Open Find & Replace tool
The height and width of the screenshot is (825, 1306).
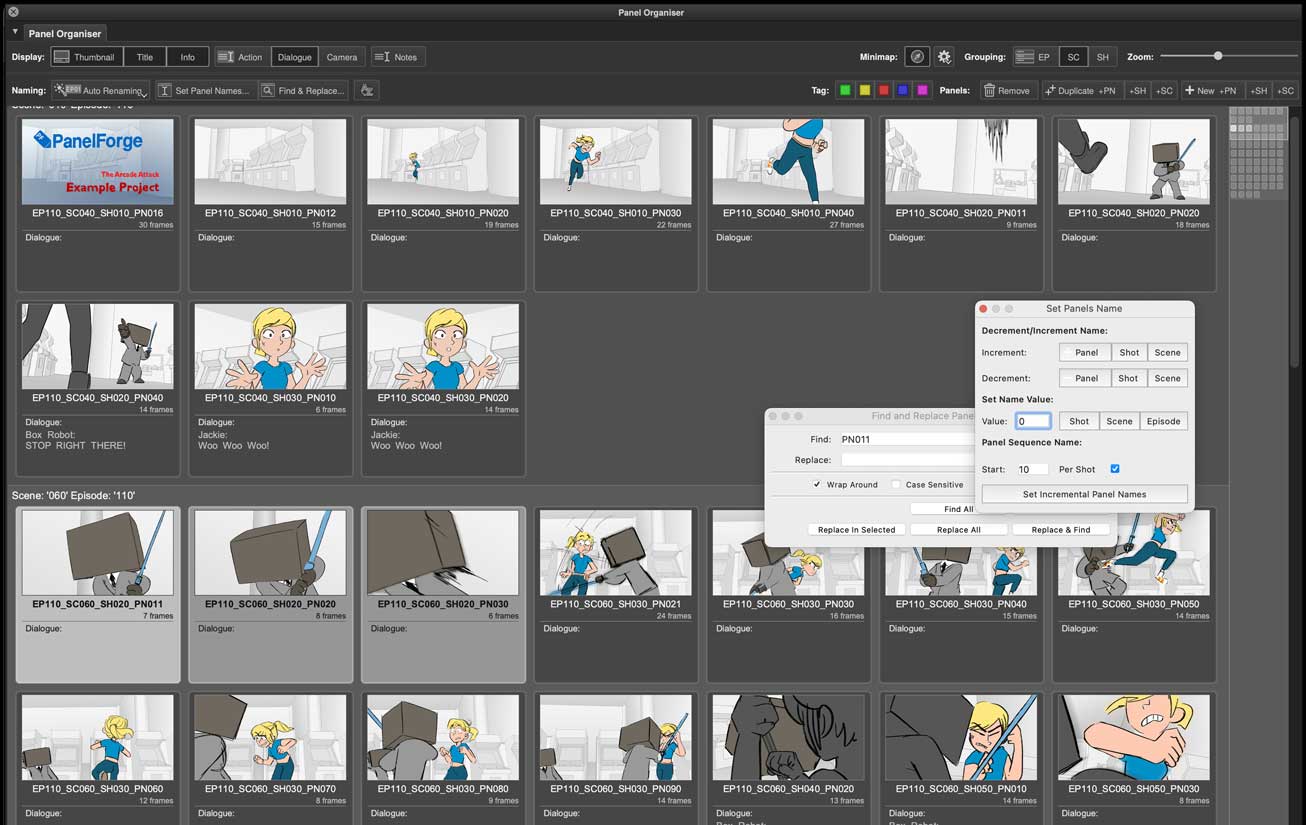(303, 90)
